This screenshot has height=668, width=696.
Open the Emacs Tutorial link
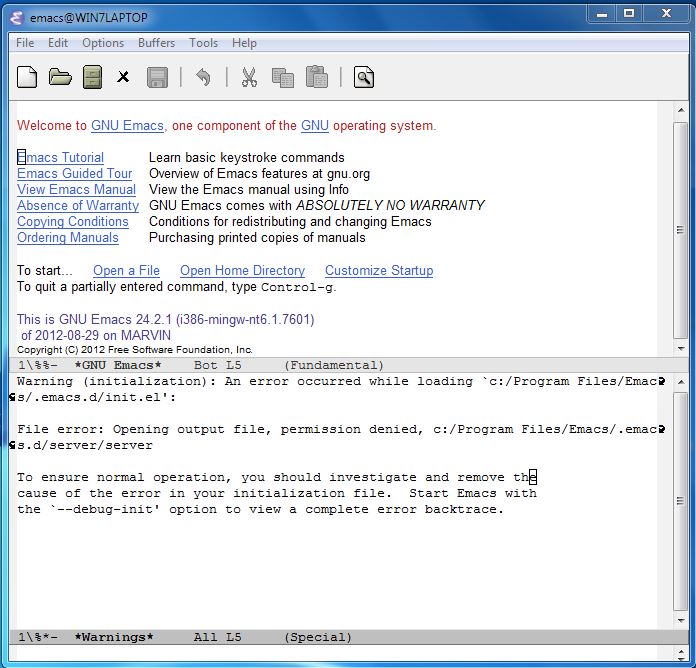click(x=60, y=158)
